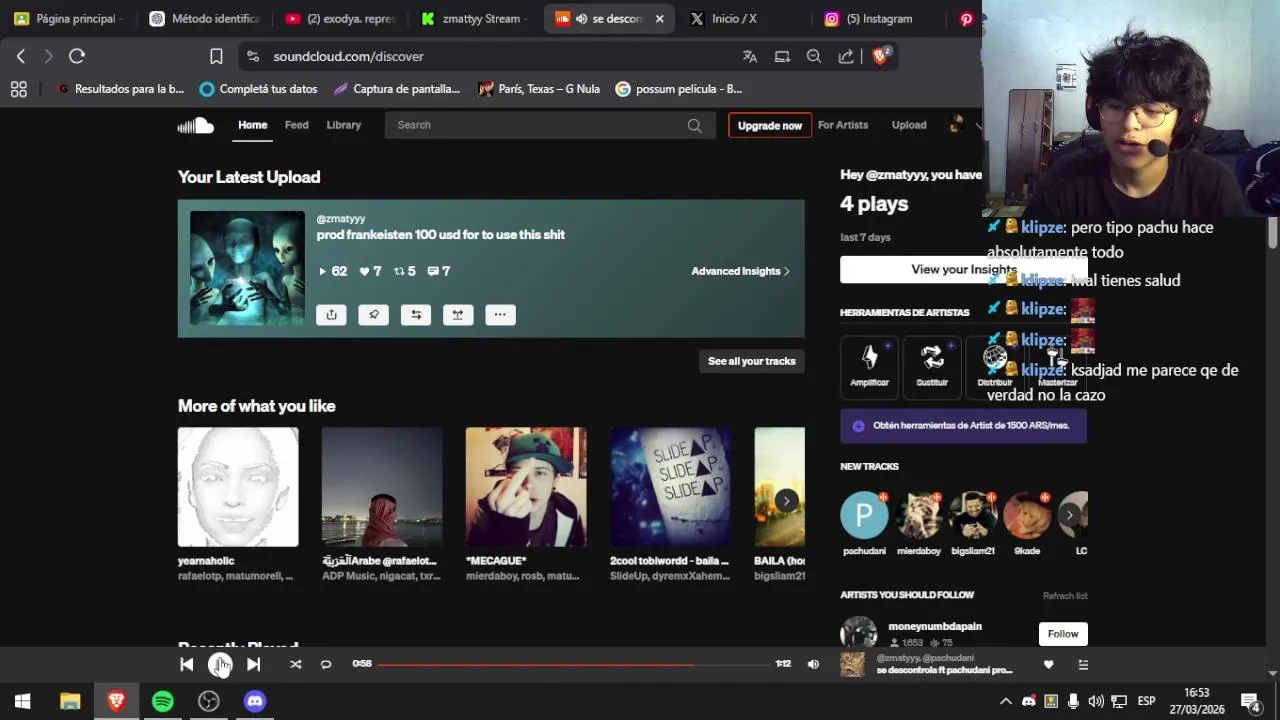Open the Library tab
Screen dimensions: 1280x720
343,125
